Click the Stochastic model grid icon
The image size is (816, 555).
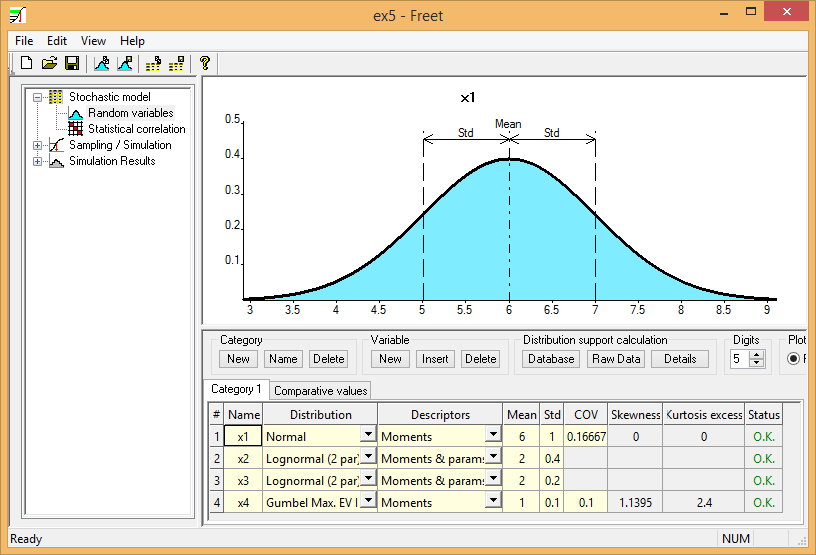point(56,97)
